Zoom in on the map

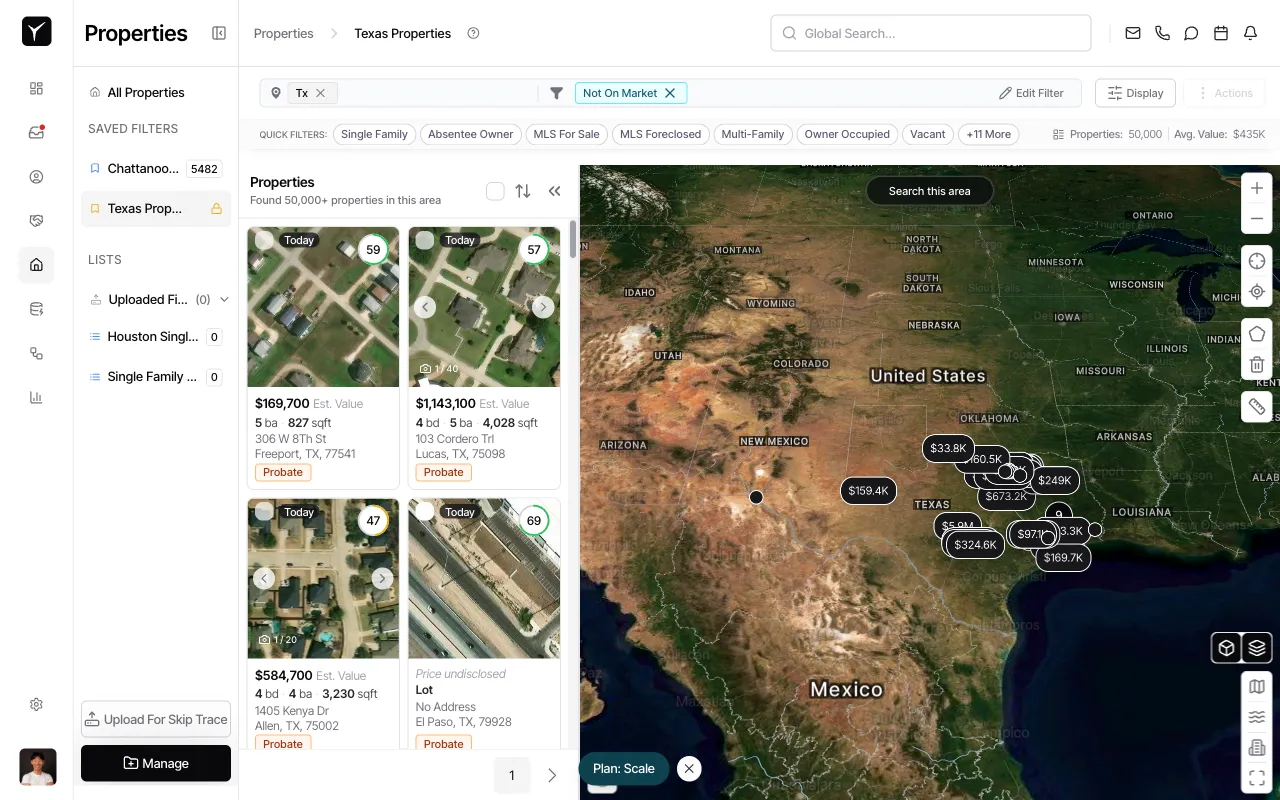click(1257, 188)
